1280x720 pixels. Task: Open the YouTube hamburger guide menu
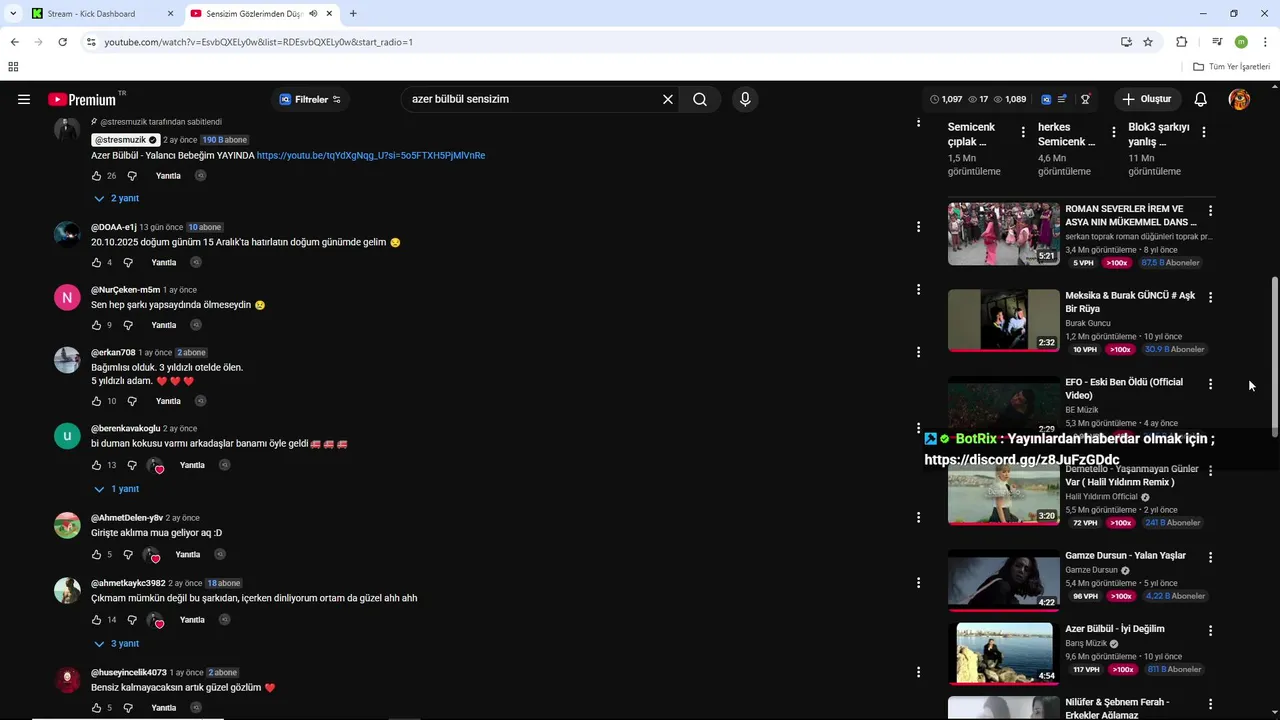coord(24,99)
